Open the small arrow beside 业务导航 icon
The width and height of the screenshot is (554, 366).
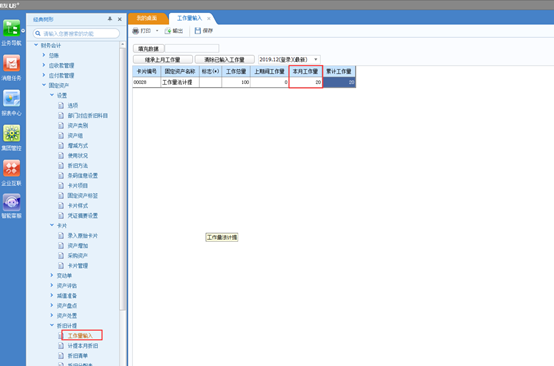[23, 31]
